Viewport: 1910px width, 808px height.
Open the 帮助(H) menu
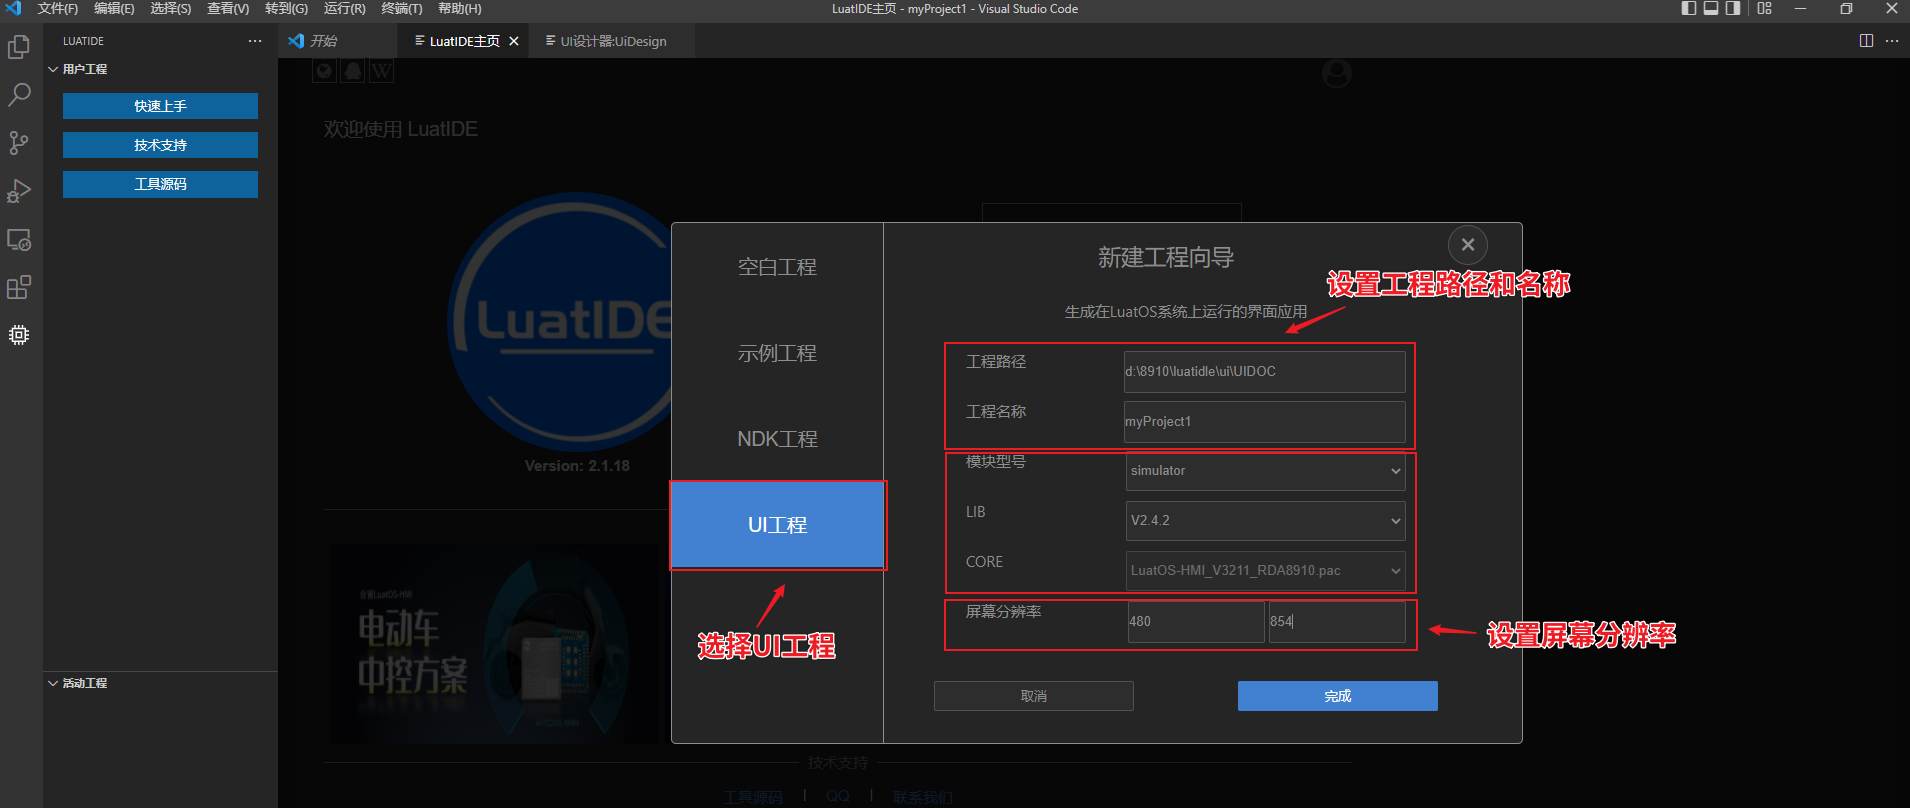(459, 9)
